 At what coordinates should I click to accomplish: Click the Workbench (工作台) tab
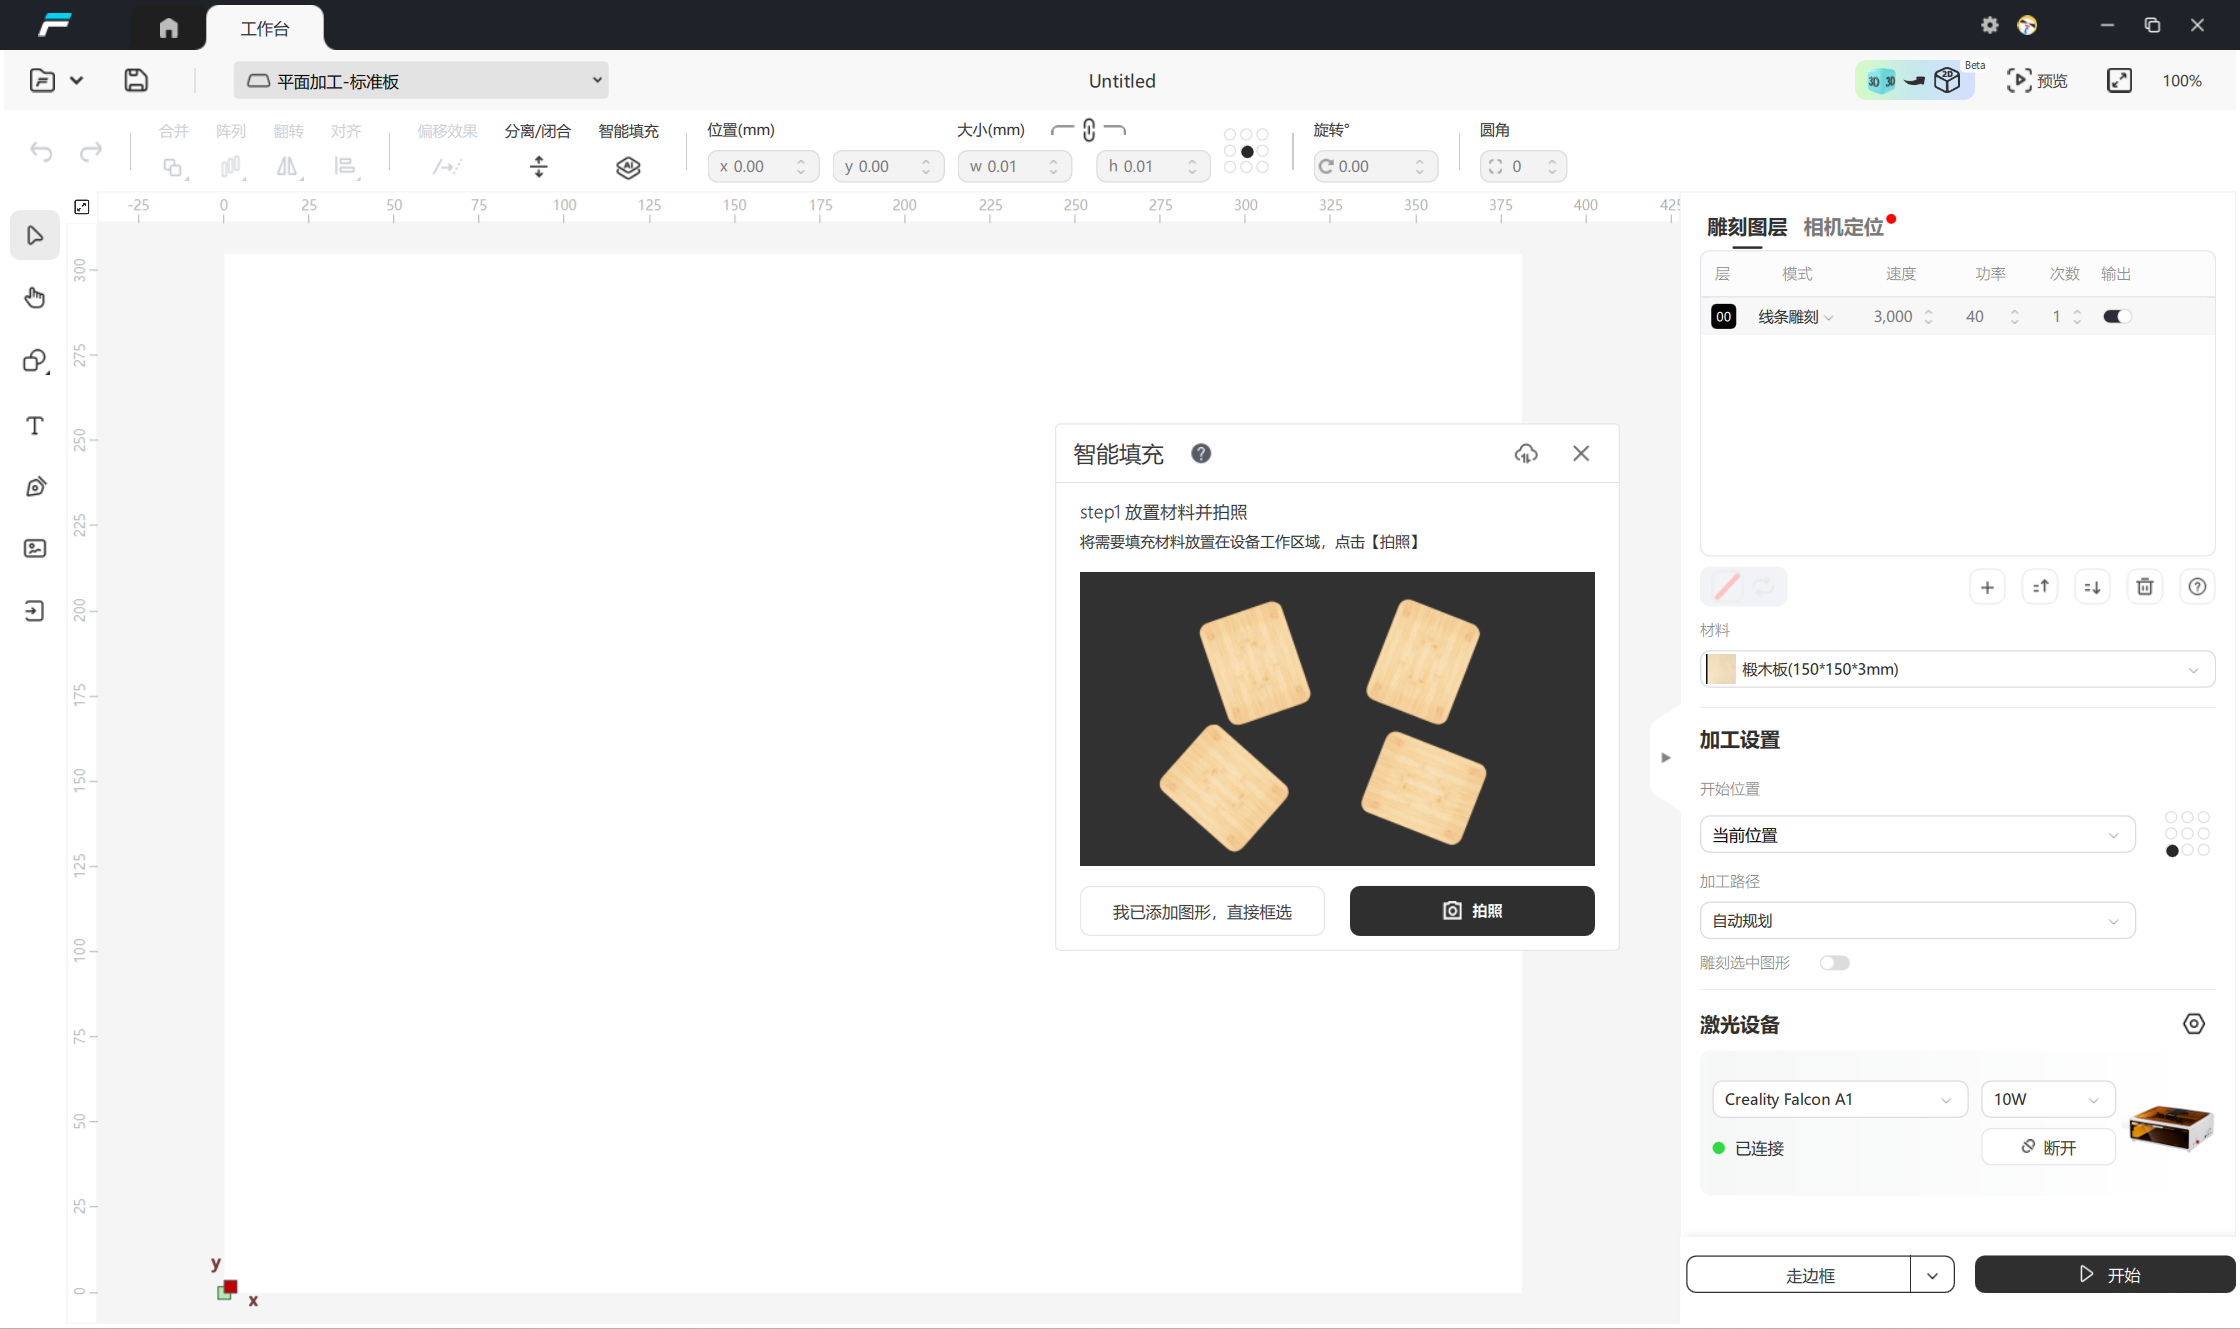264,28
